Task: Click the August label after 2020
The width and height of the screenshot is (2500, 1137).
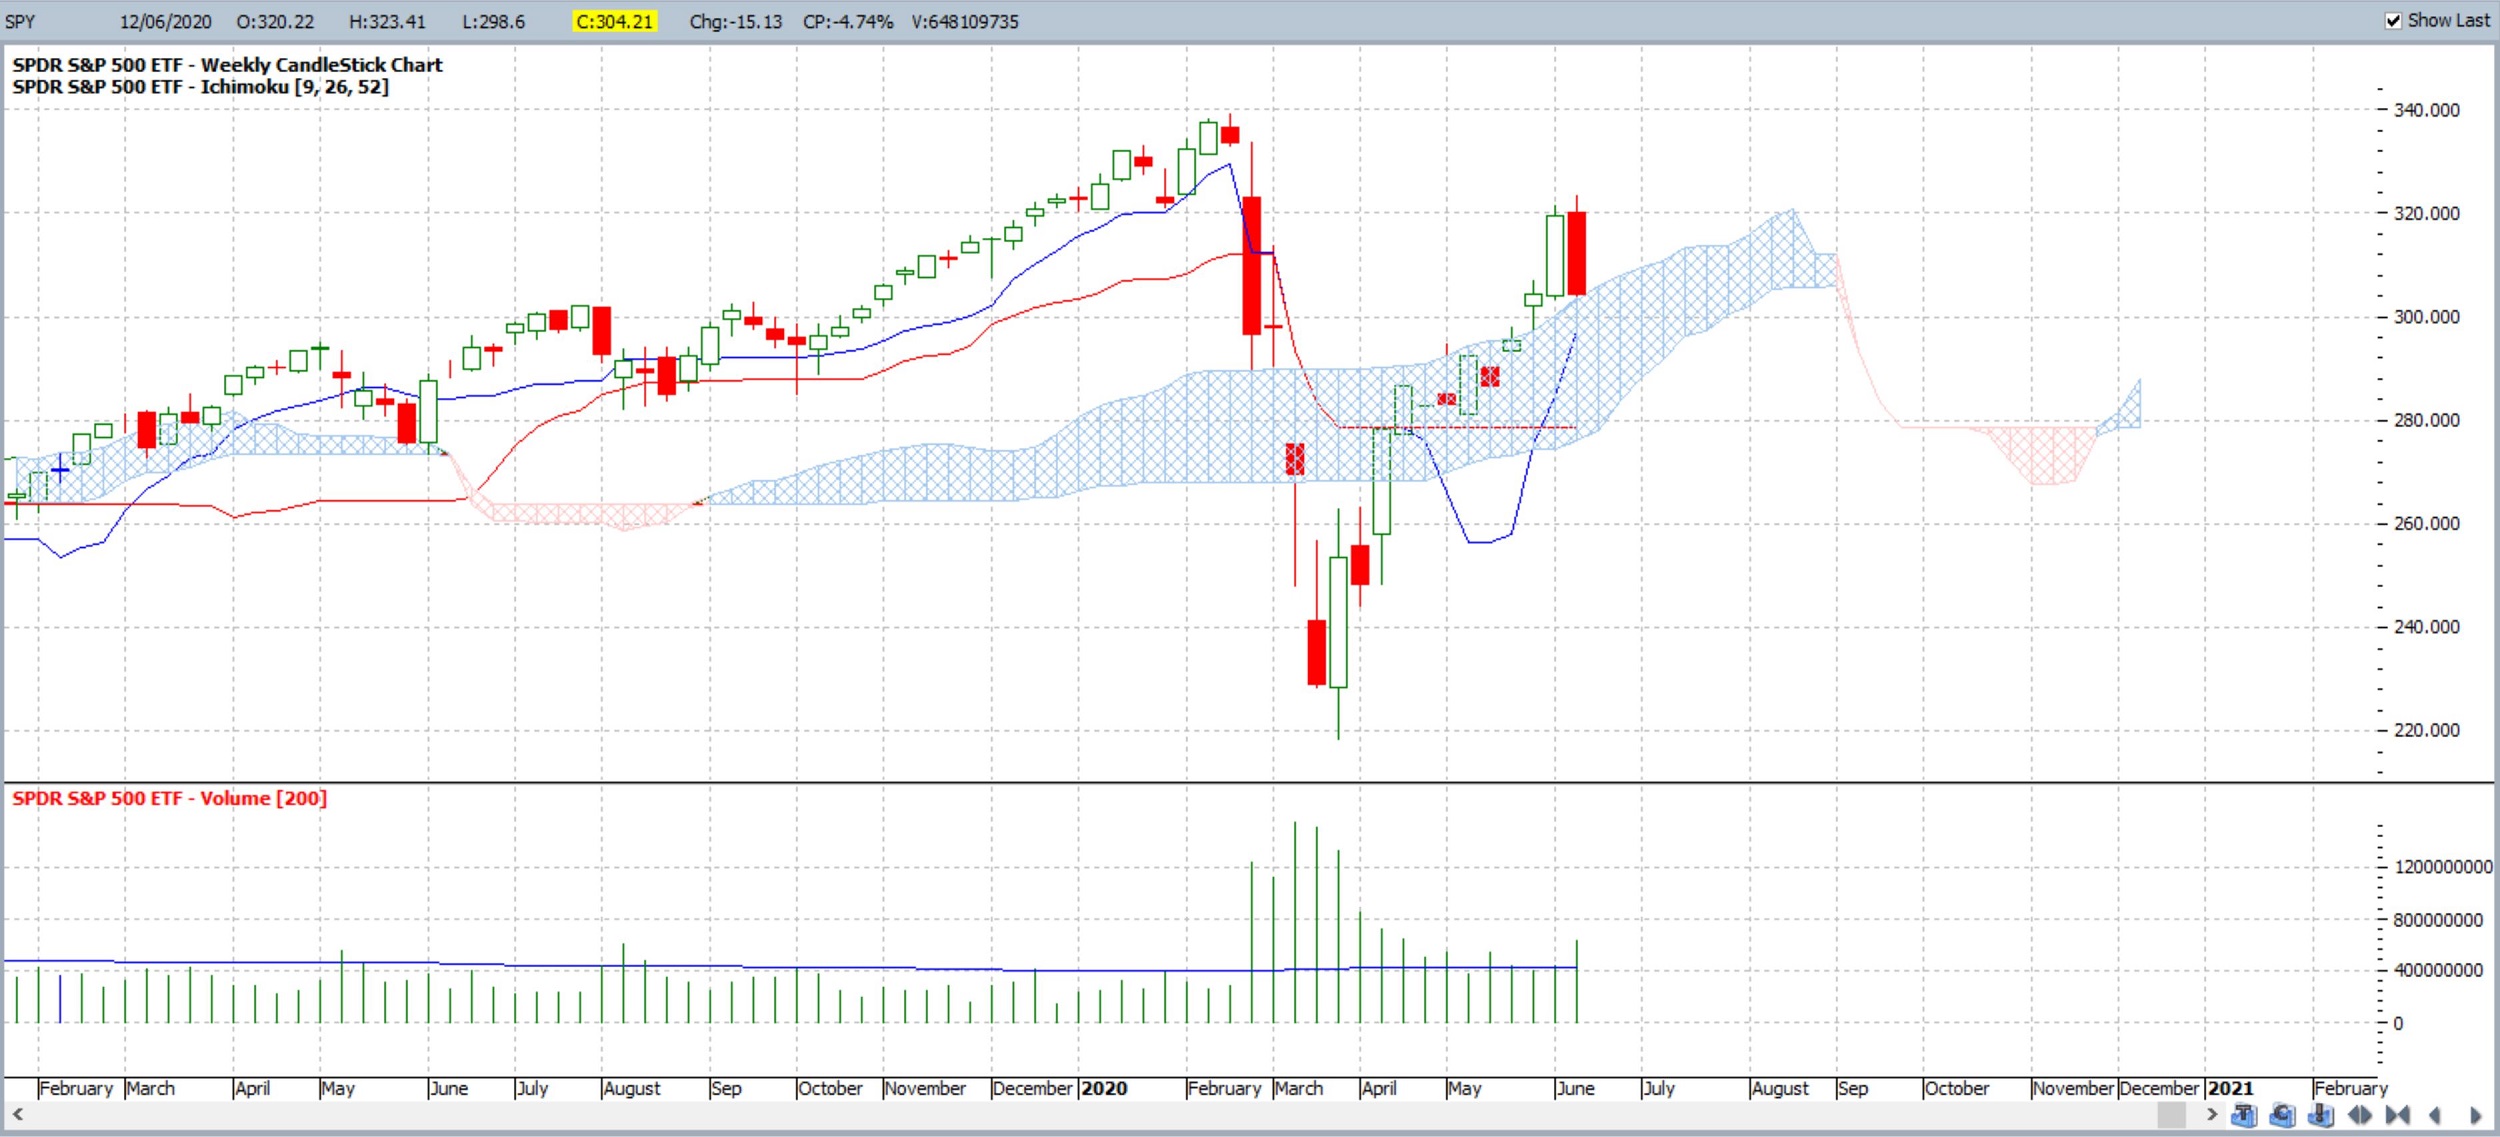Action: (x=1780, y=1088)
